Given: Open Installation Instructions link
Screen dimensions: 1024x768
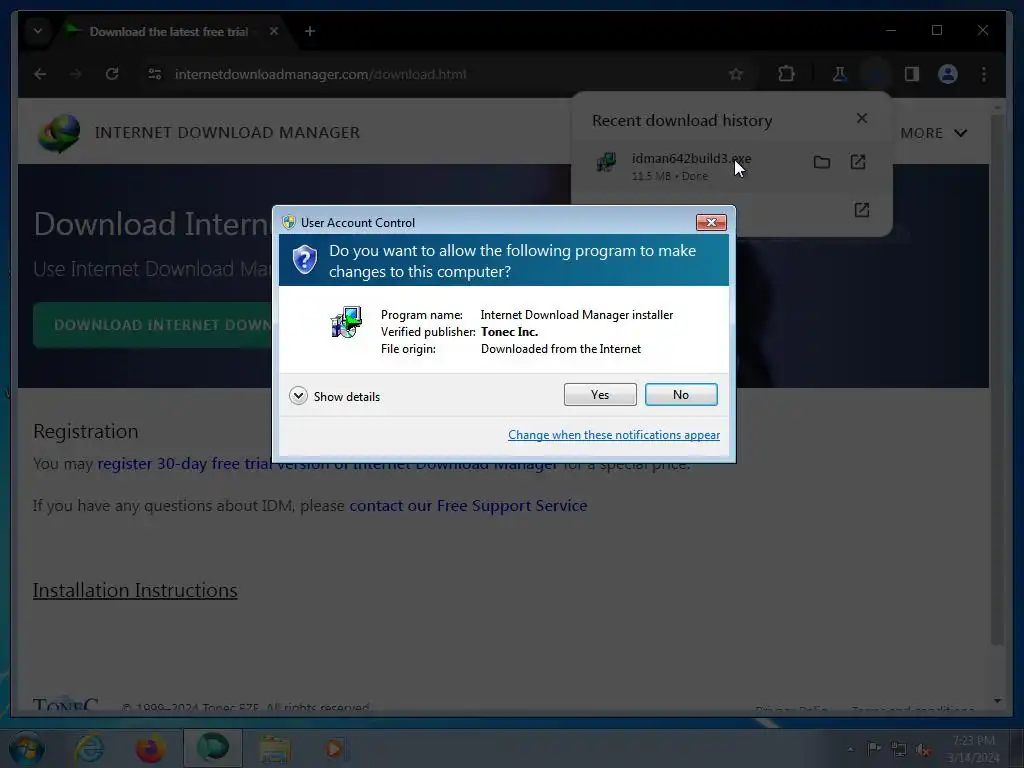Looking at the screenshot, I should tap(135, 590).
